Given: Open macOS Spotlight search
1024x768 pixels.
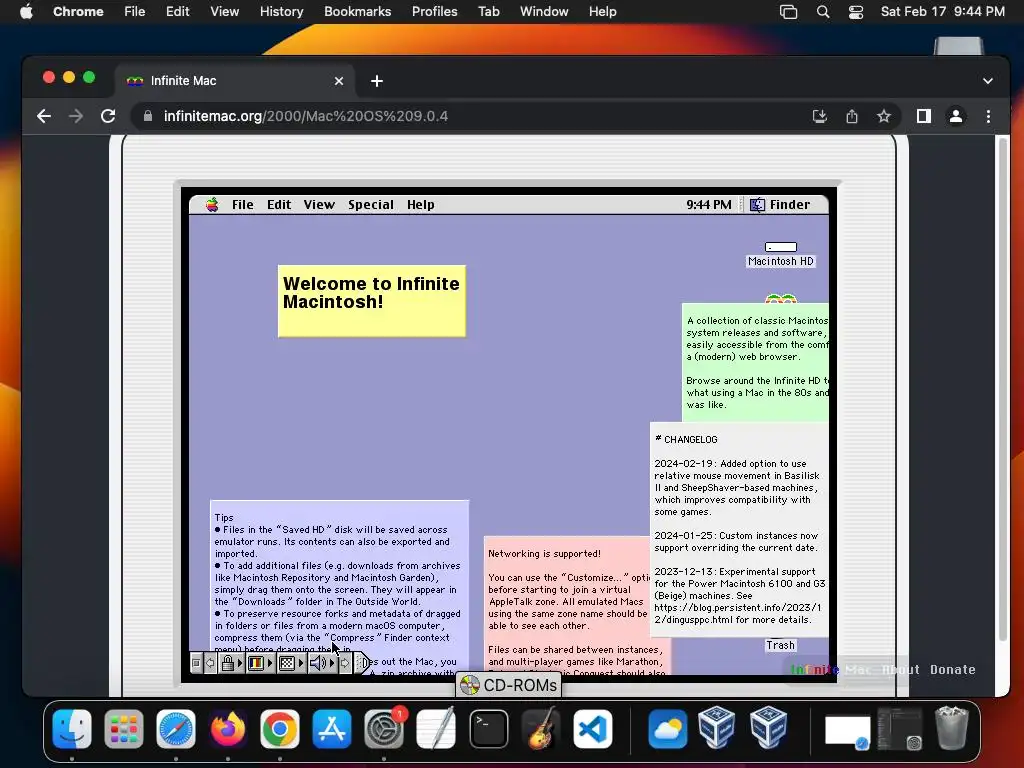Looking at the screenshot, I should (823, 12).
